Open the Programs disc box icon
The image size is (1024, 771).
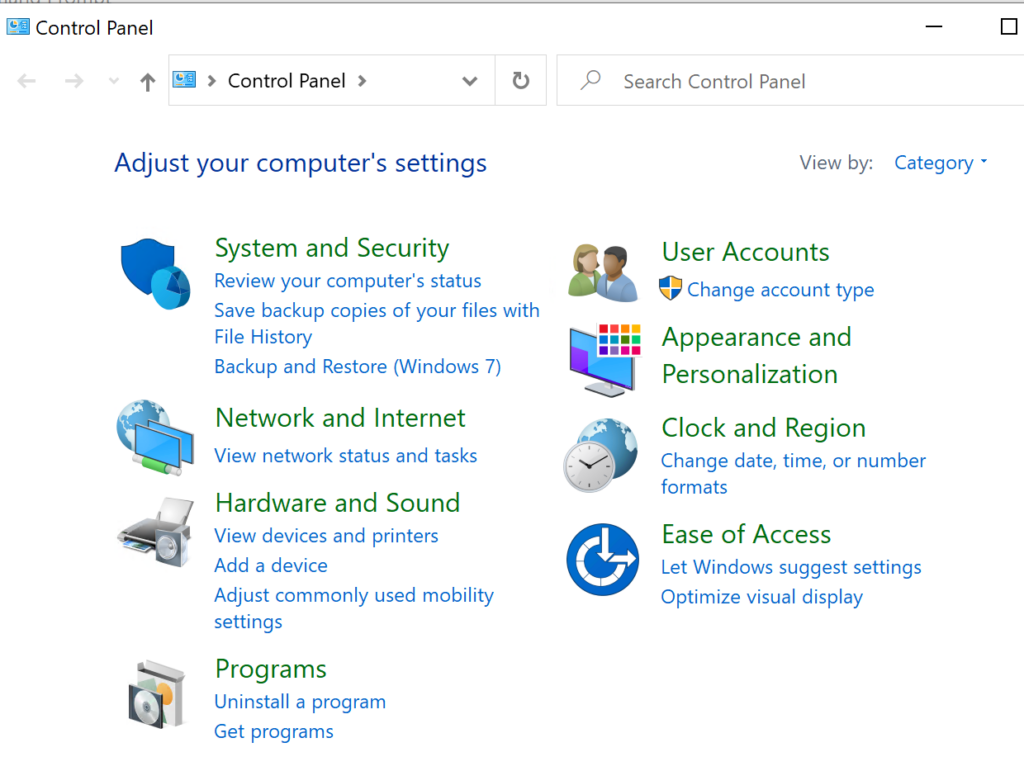[157, 694]
